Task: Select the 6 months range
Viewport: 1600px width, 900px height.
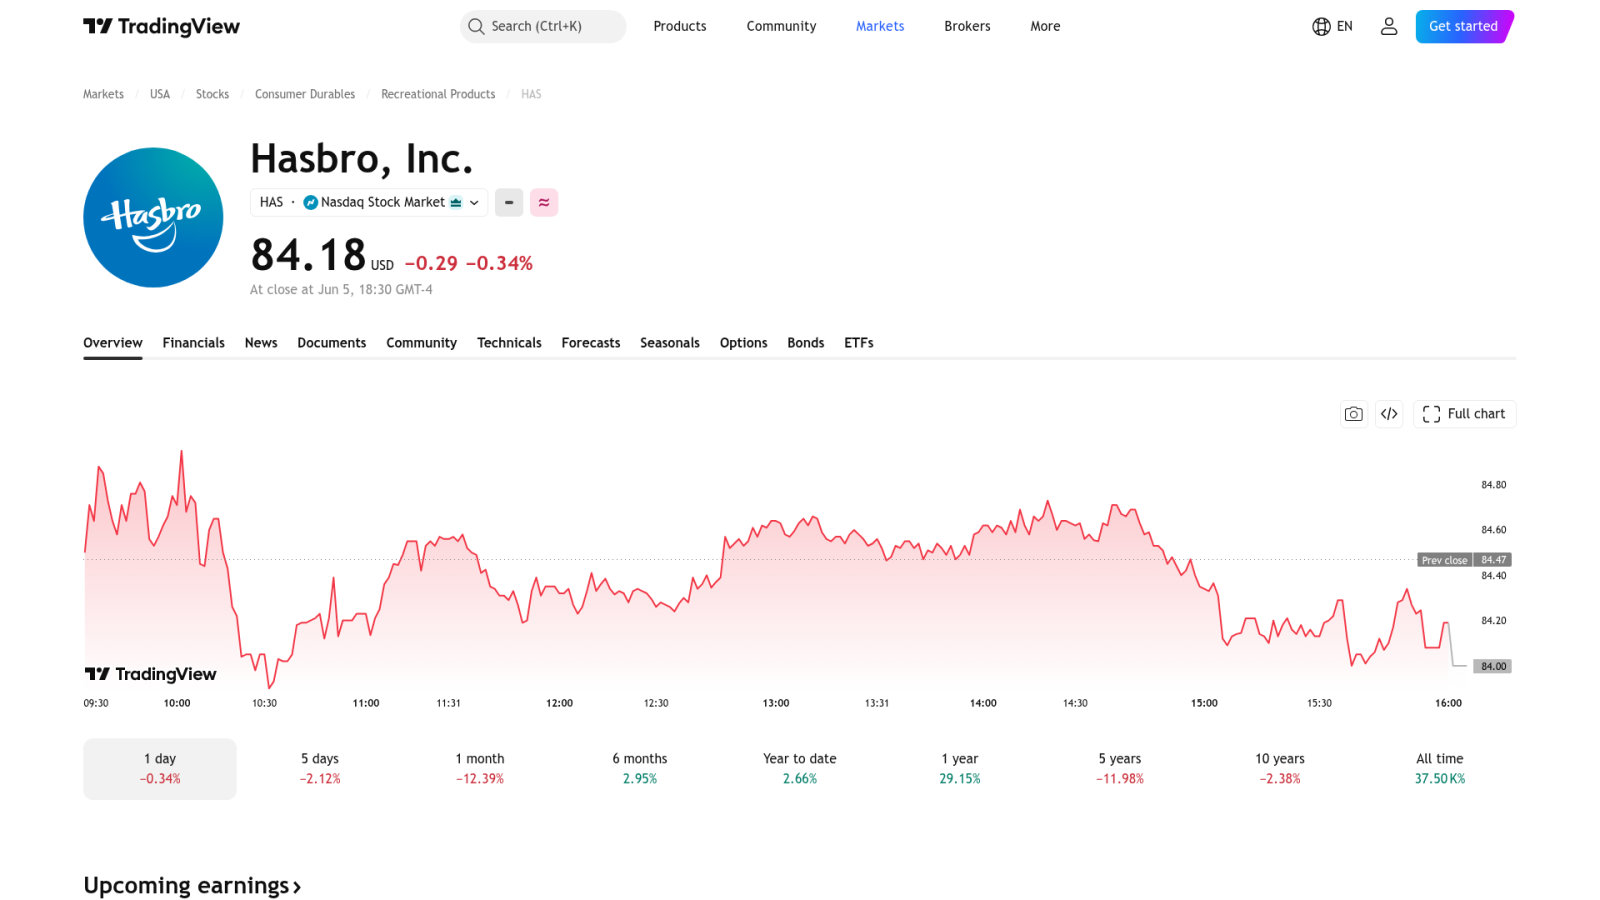Action: tap(640, 769)
